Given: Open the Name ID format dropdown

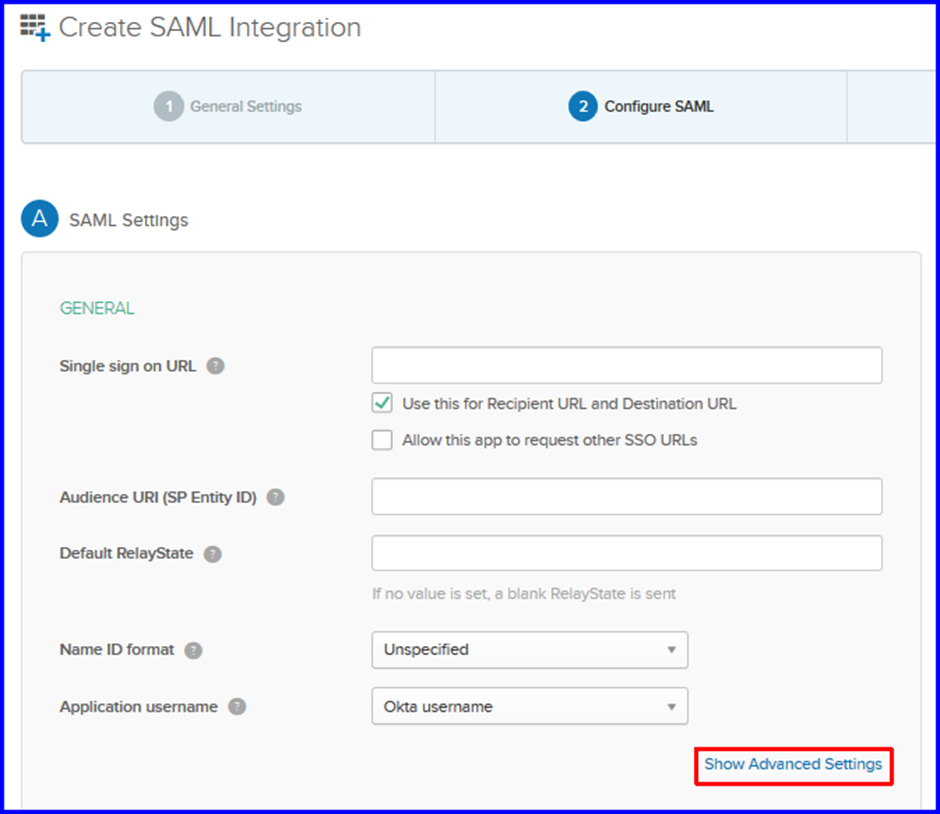Looking at the screenshot, I should (x=530, y=650).
